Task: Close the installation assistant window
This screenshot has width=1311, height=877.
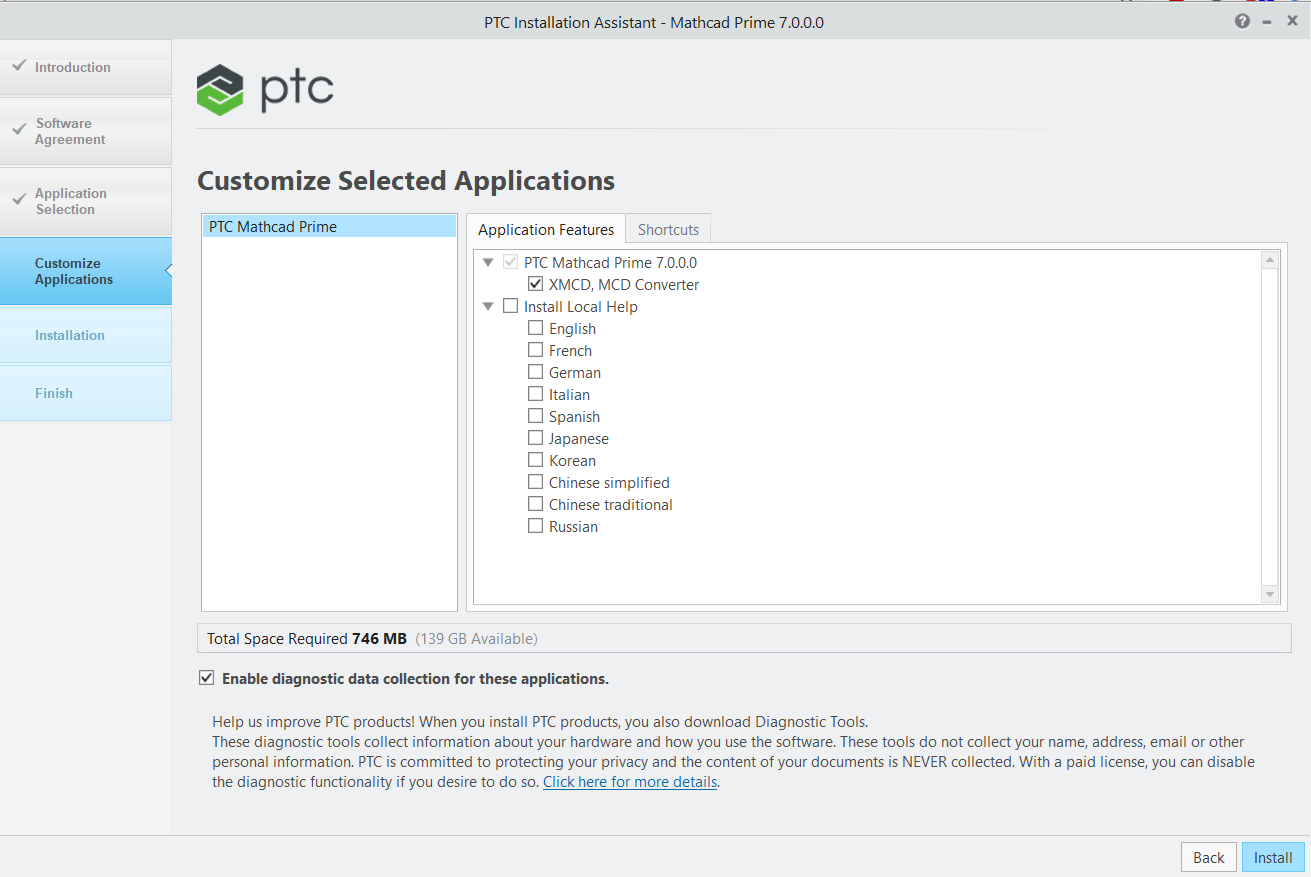Action: tap(1292, 21)
